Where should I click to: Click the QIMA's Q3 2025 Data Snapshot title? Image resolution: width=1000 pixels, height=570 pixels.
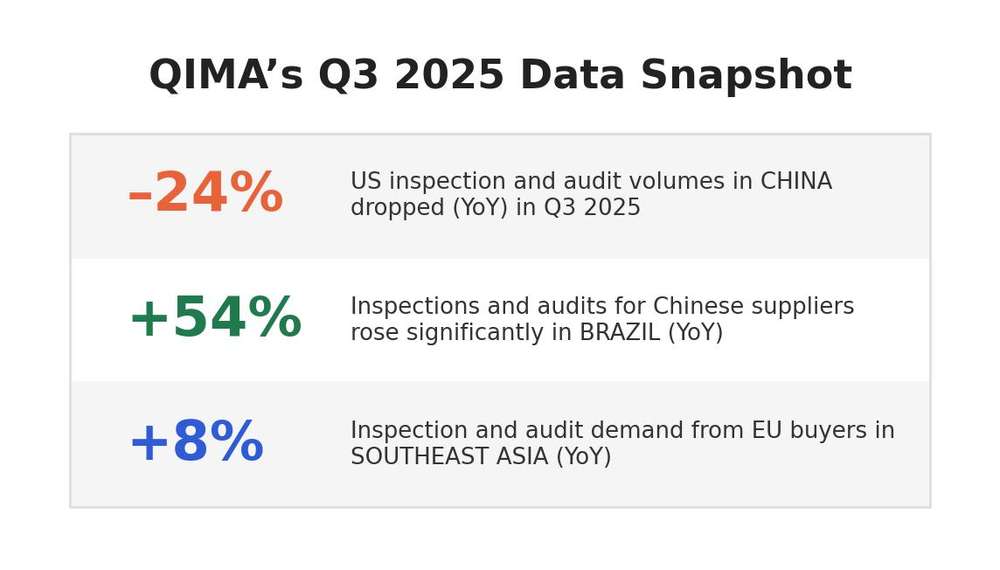(500, 75)
